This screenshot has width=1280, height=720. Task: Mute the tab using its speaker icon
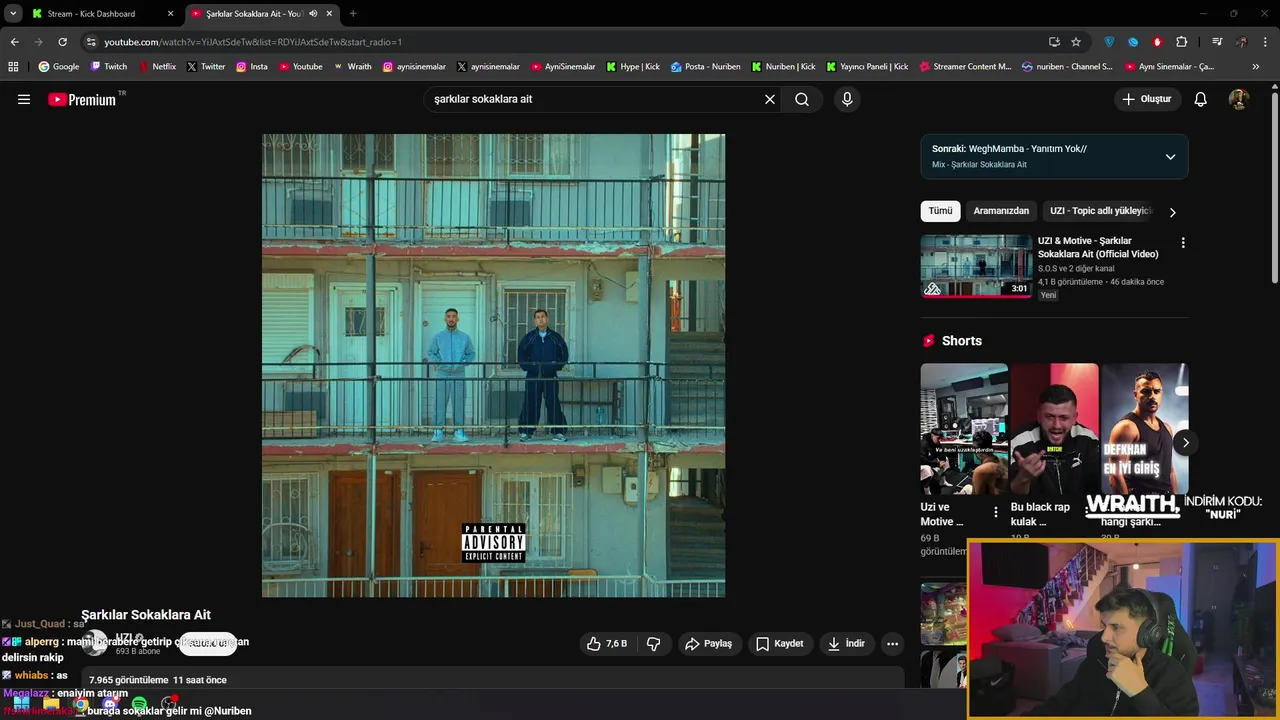pyautogui.click(x=313, y=14)
